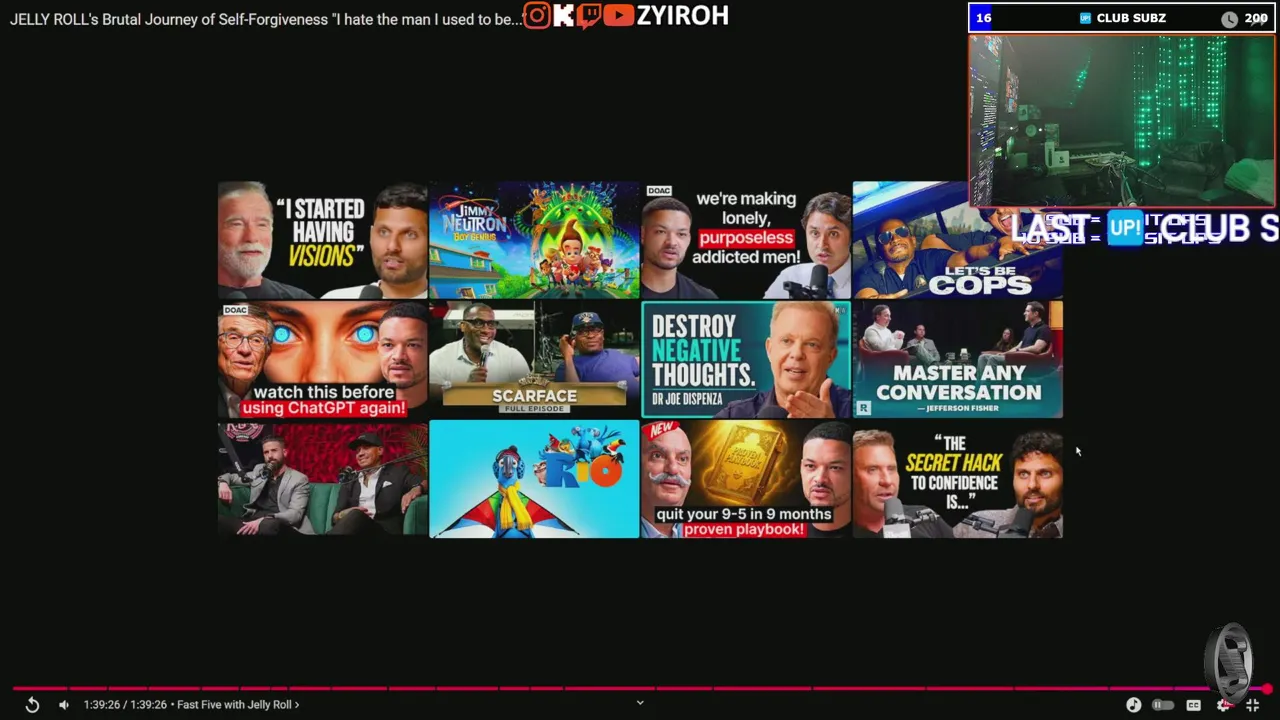Click the 1:39:26 / 1:39:26 time display

(x=125, y=705)
